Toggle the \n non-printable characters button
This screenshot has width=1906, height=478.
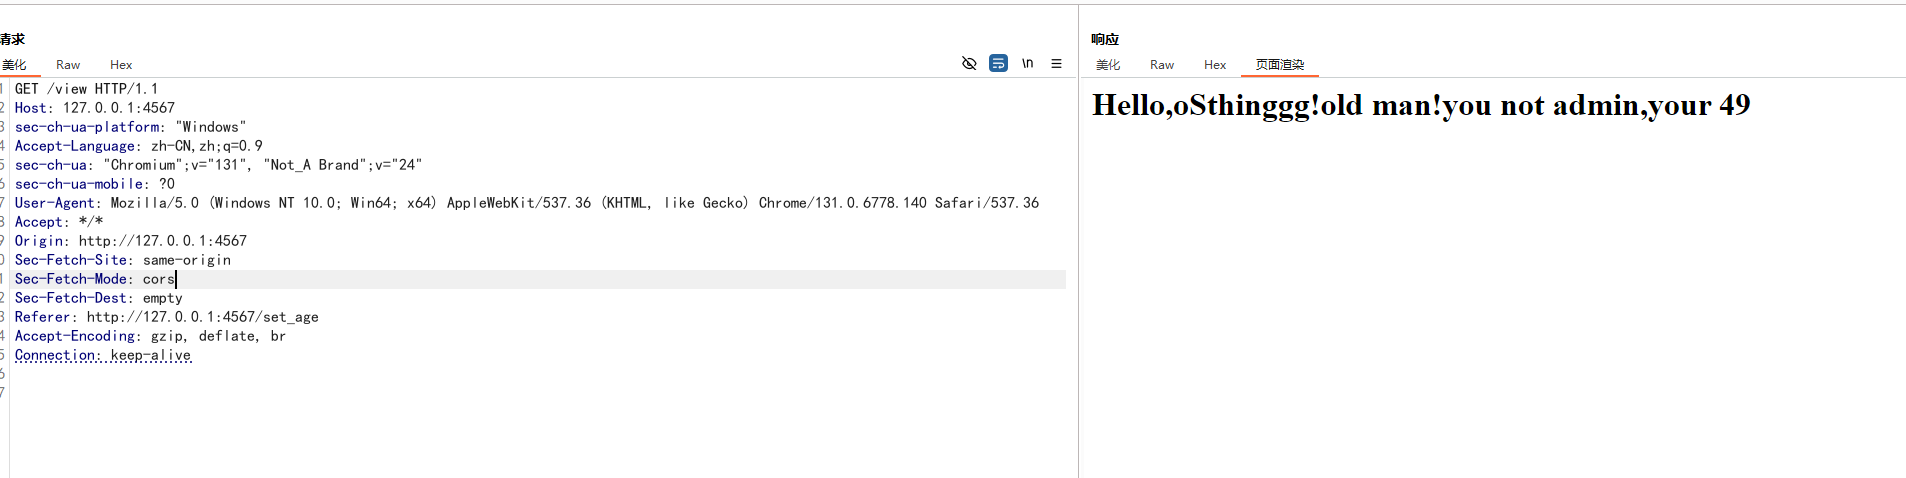[x=1027, y=63]
